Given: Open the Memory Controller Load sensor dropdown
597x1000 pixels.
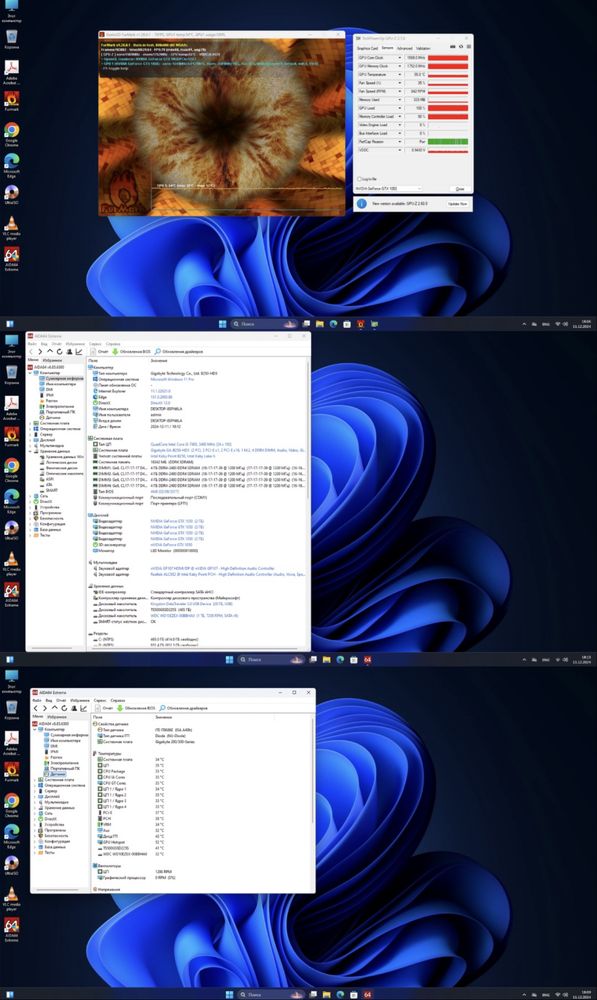Looking at the screenshot, I should tap(400, 116).
